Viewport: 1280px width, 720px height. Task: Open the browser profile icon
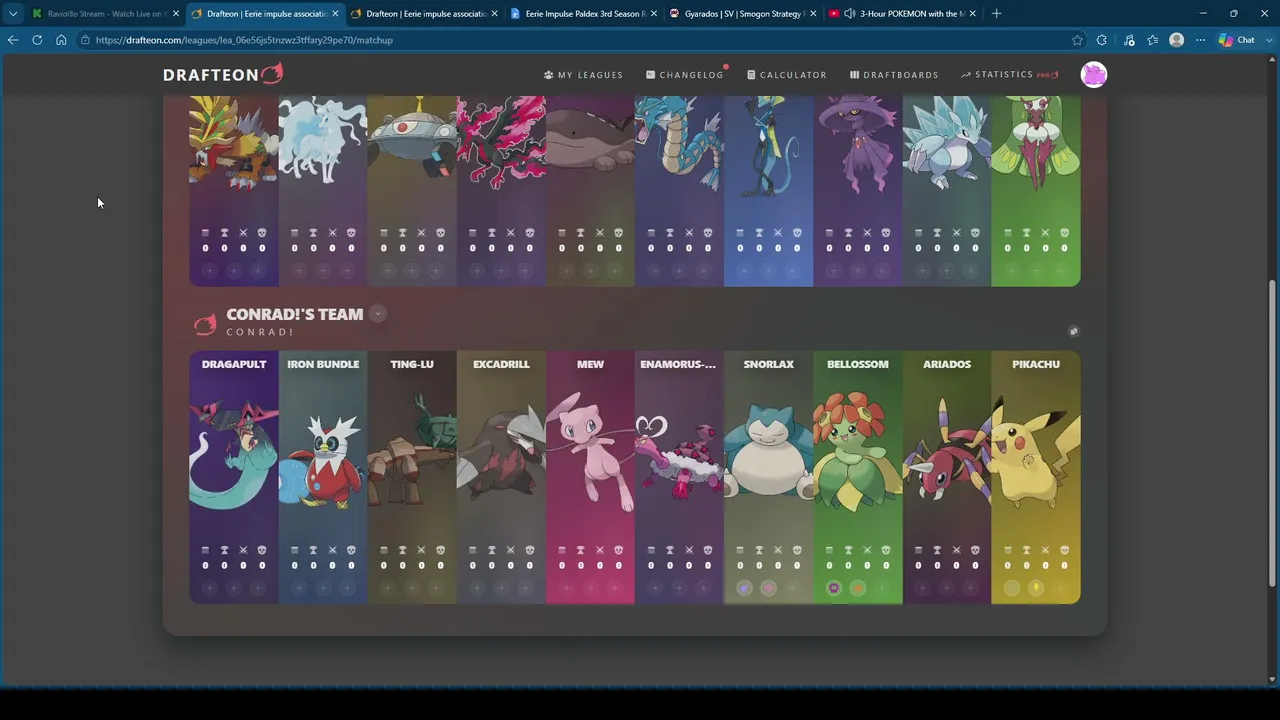(x=1177, y=40)
